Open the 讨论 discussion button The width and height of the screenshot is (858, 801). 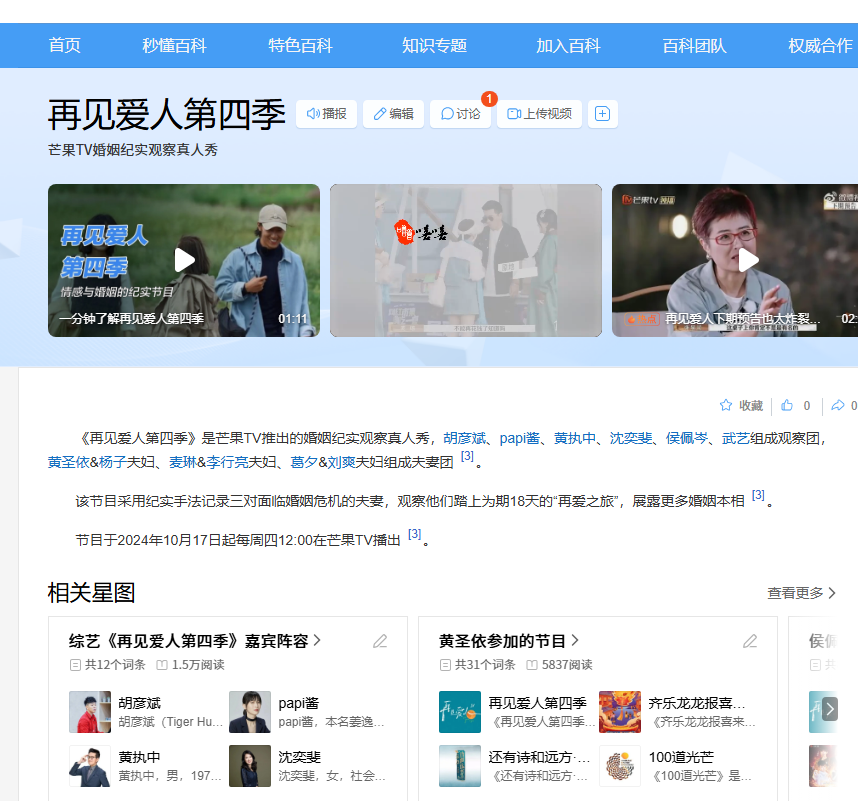[x=460, y=114]
